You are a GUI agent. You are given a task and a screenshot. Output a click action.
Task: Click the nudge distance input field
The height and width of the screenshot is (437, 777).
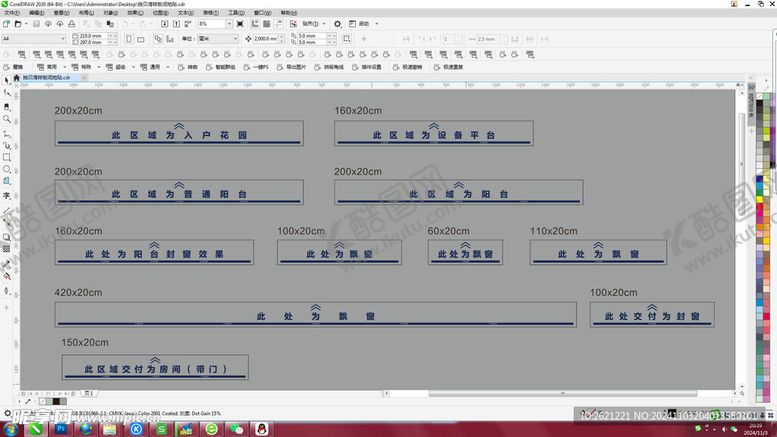(267, 39)
